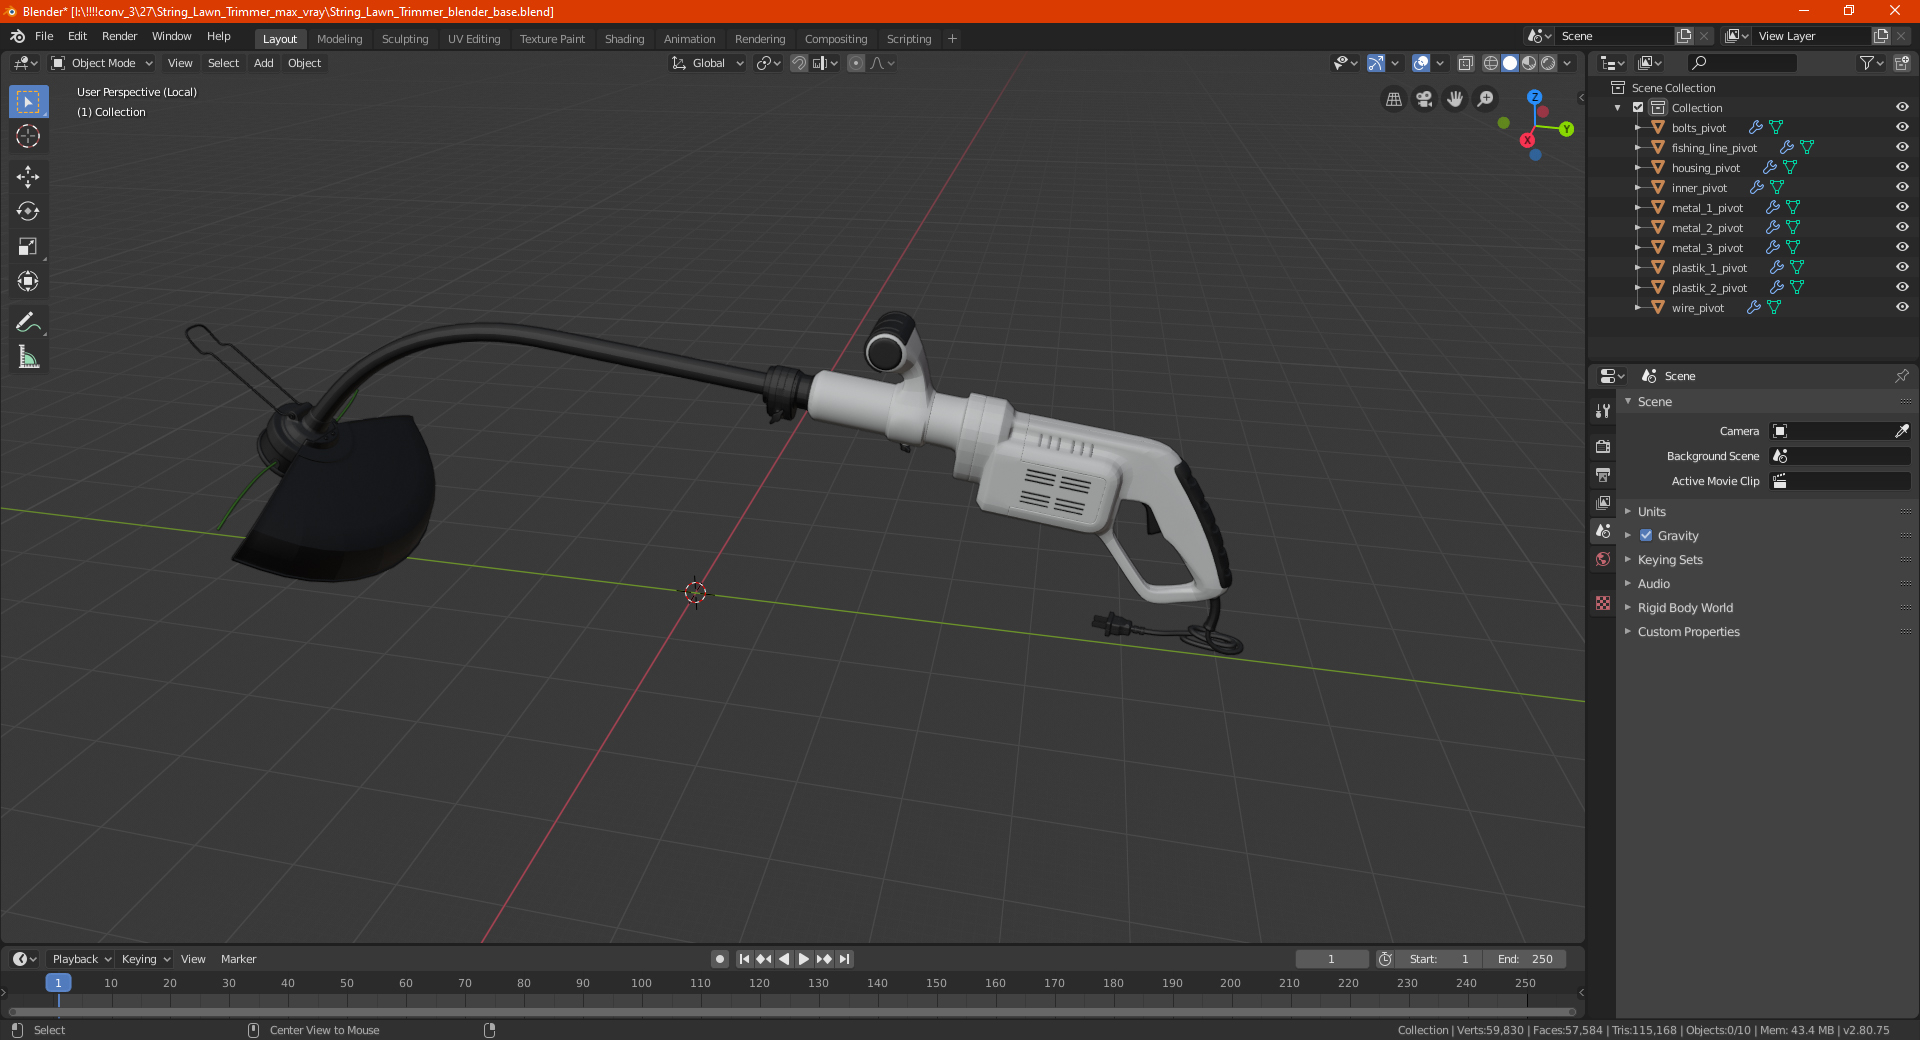Click the current frame number field

click(1331, 959)
